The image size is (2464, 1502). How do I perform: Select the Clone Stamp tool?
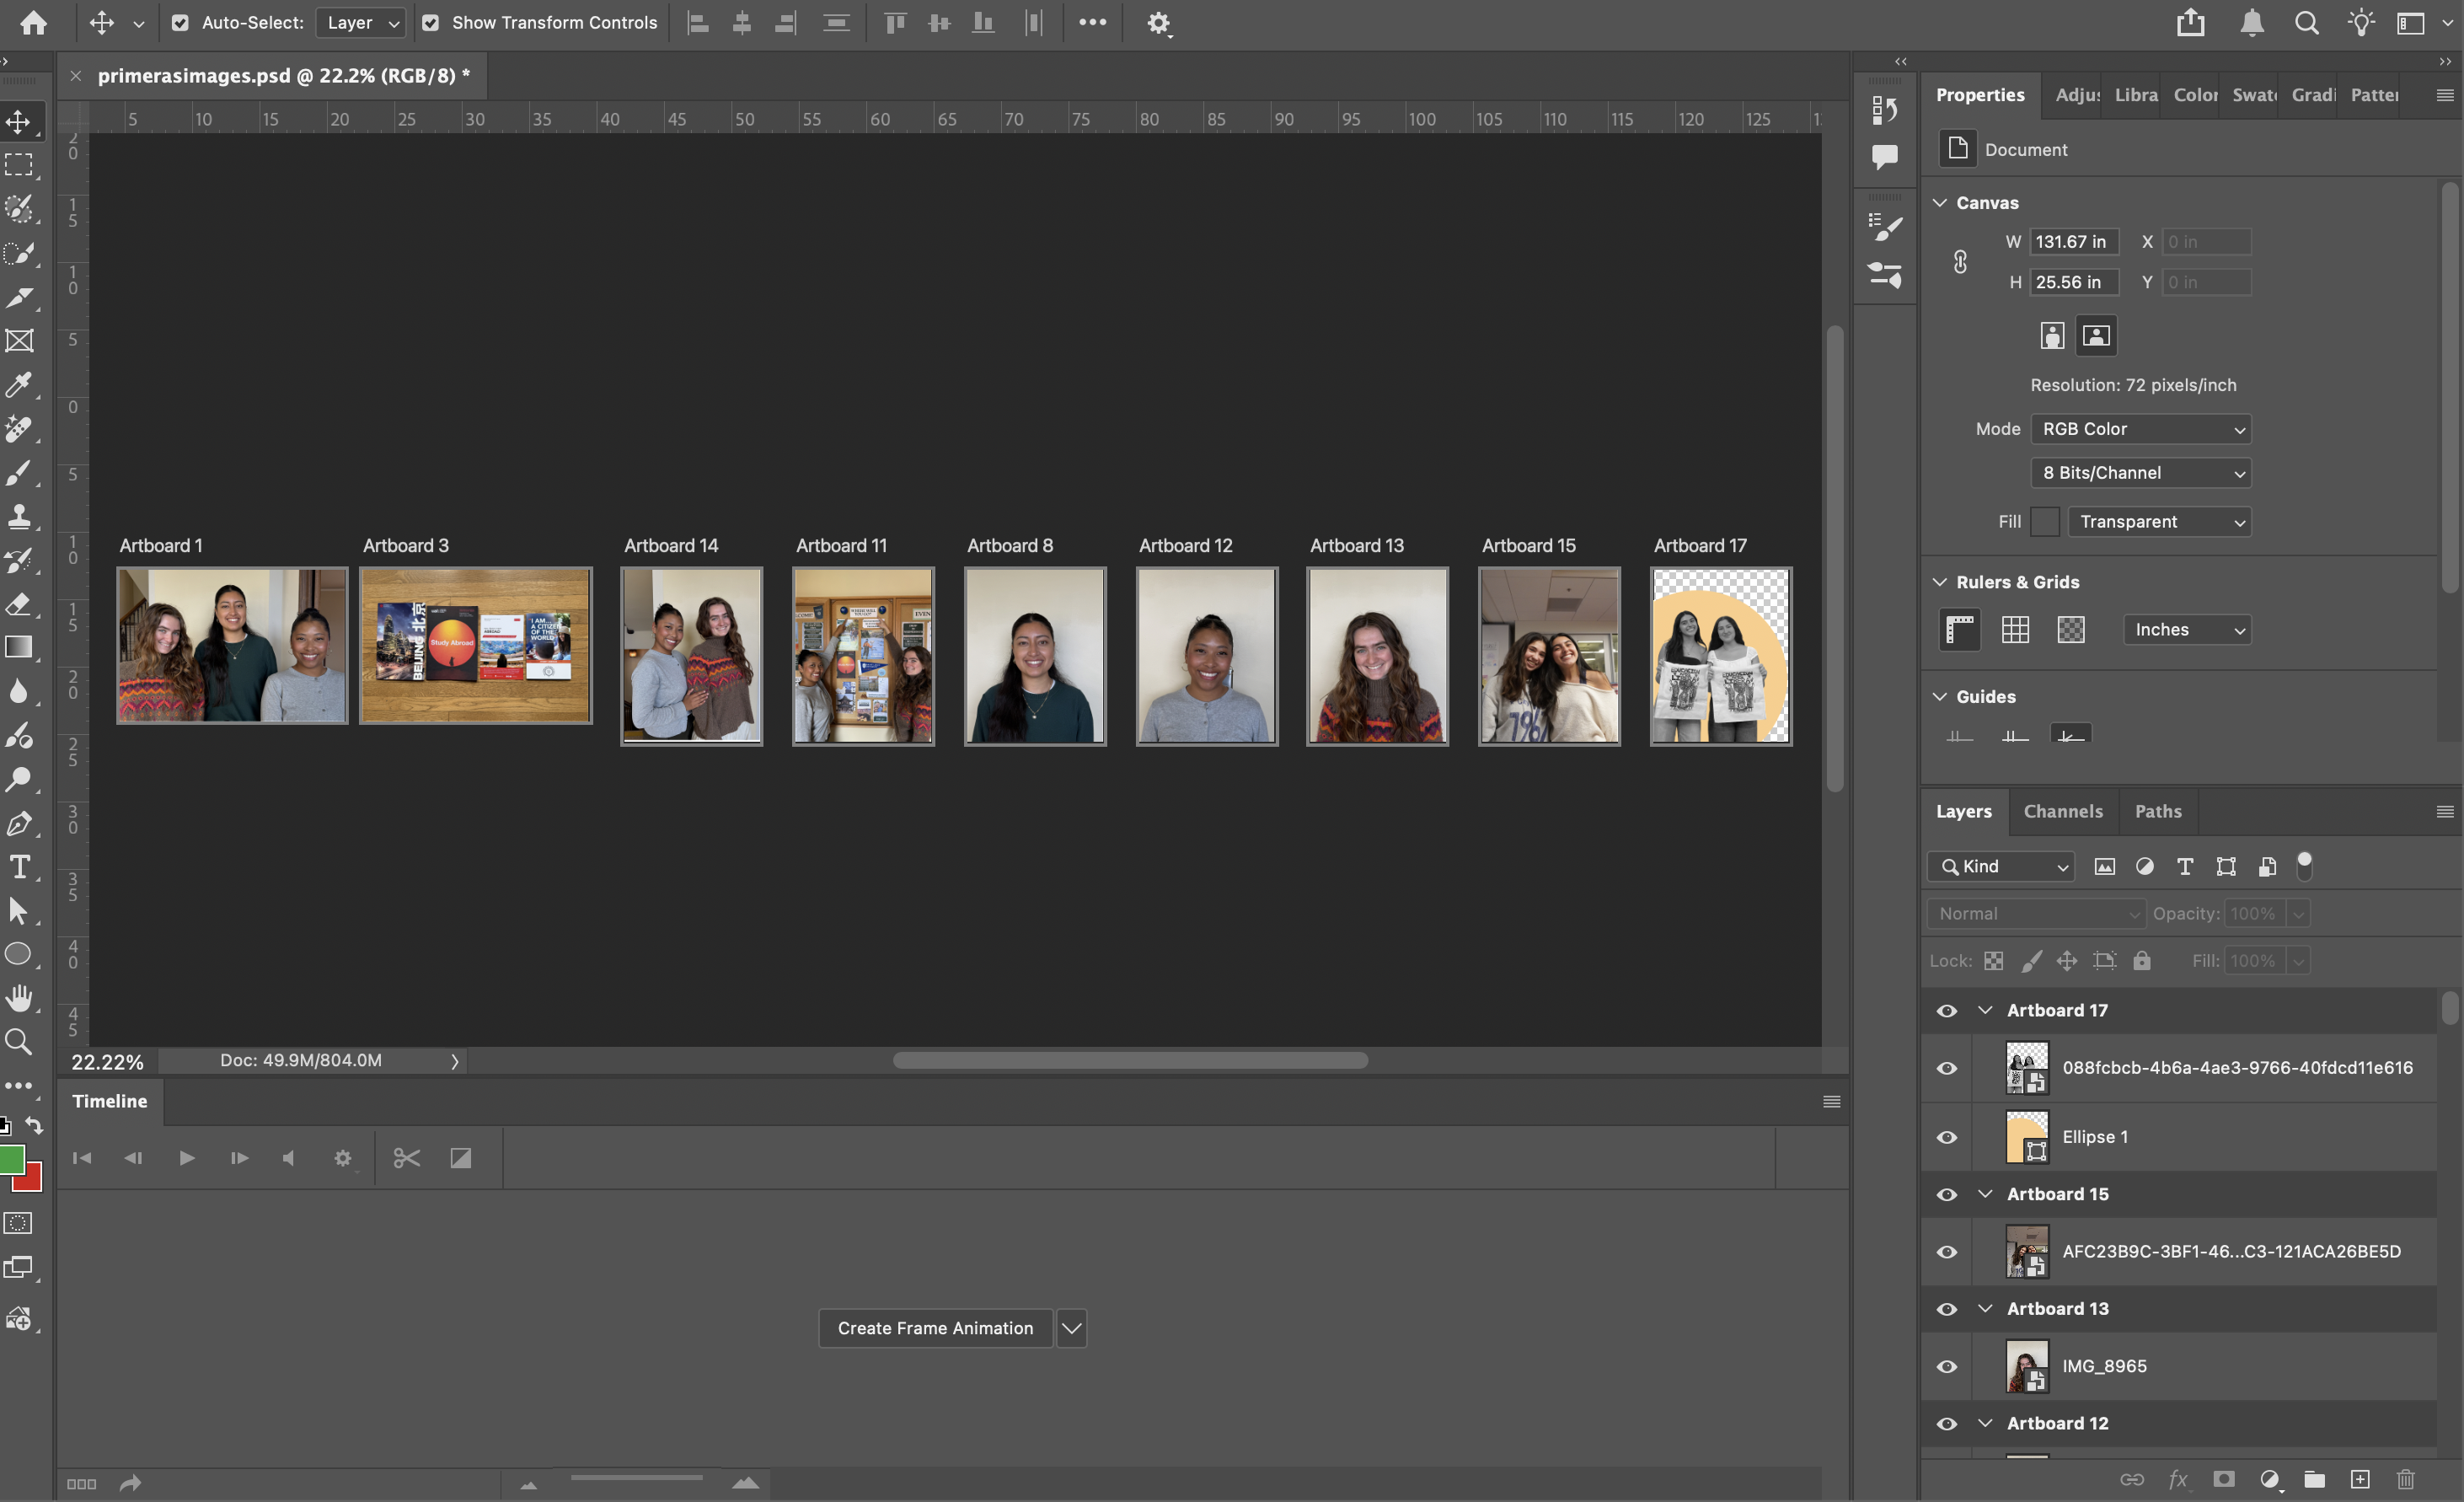[x=19, y=517]
